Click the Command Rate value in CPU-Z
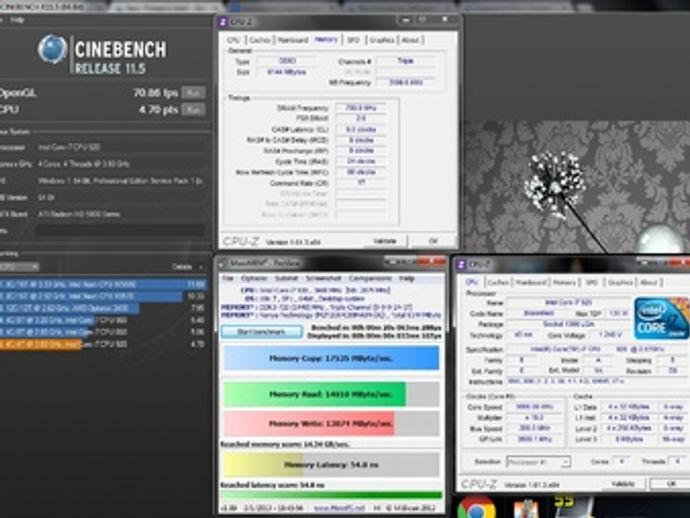Screen dimensions: 690x518 pos(361,182)
